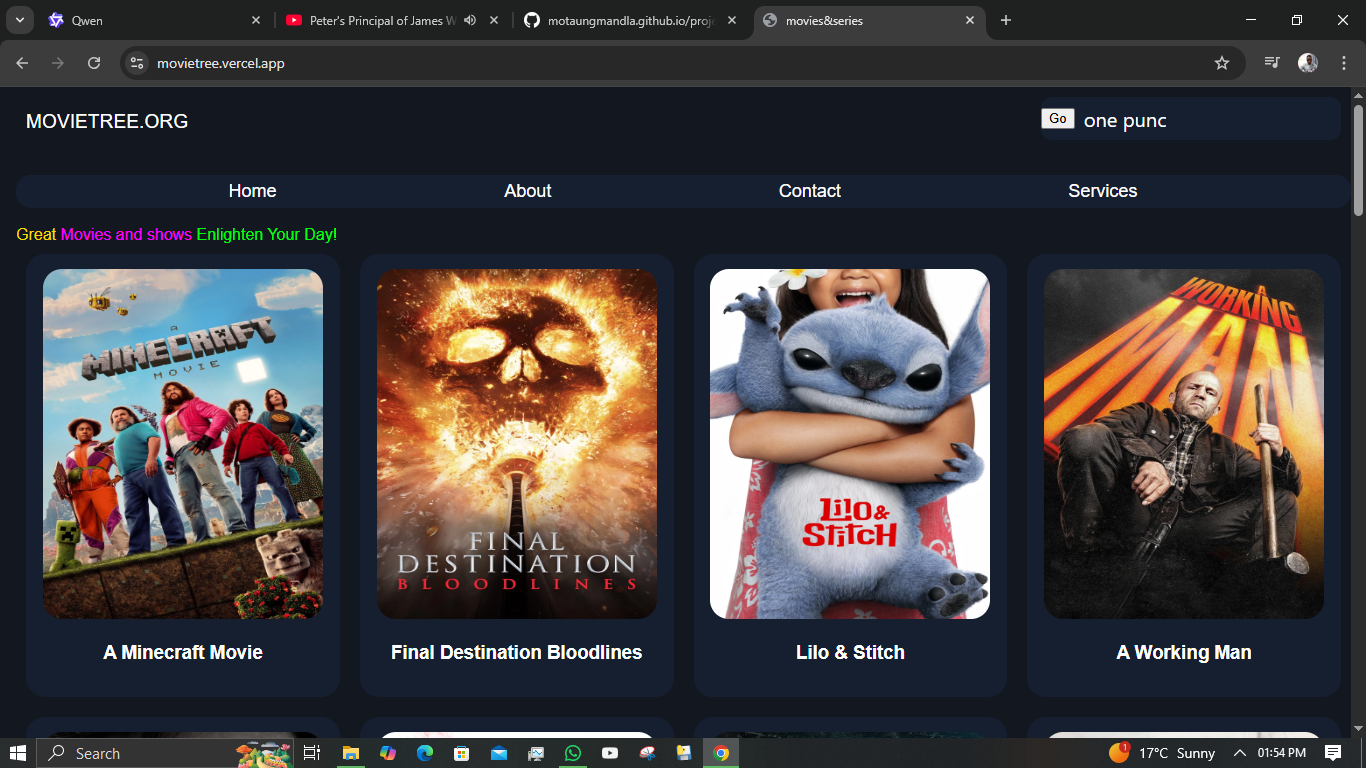Screen dimensions: 1366x768
Task: View site information icon in address bar
Action: pyautogui.click(x=138, y=63)
